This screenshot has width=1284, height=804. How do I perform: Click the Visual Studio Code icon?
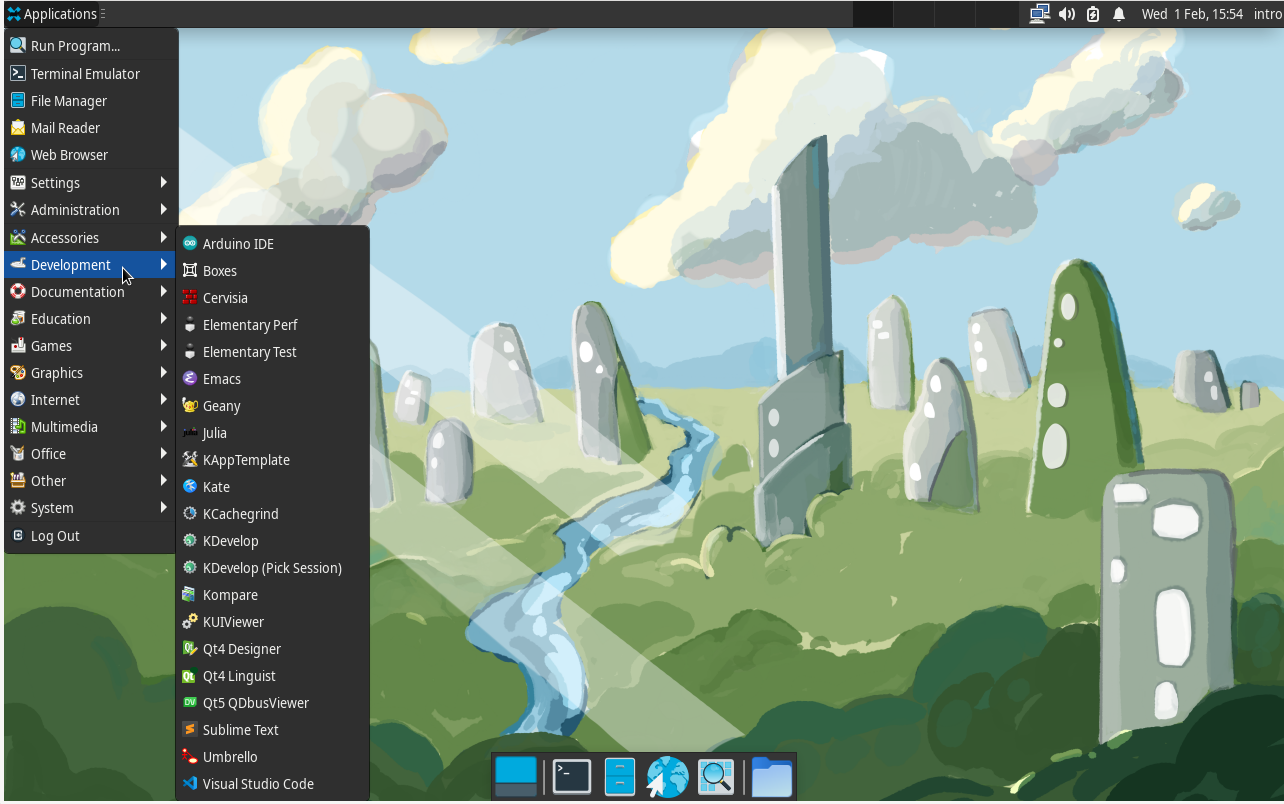point(189,784)
